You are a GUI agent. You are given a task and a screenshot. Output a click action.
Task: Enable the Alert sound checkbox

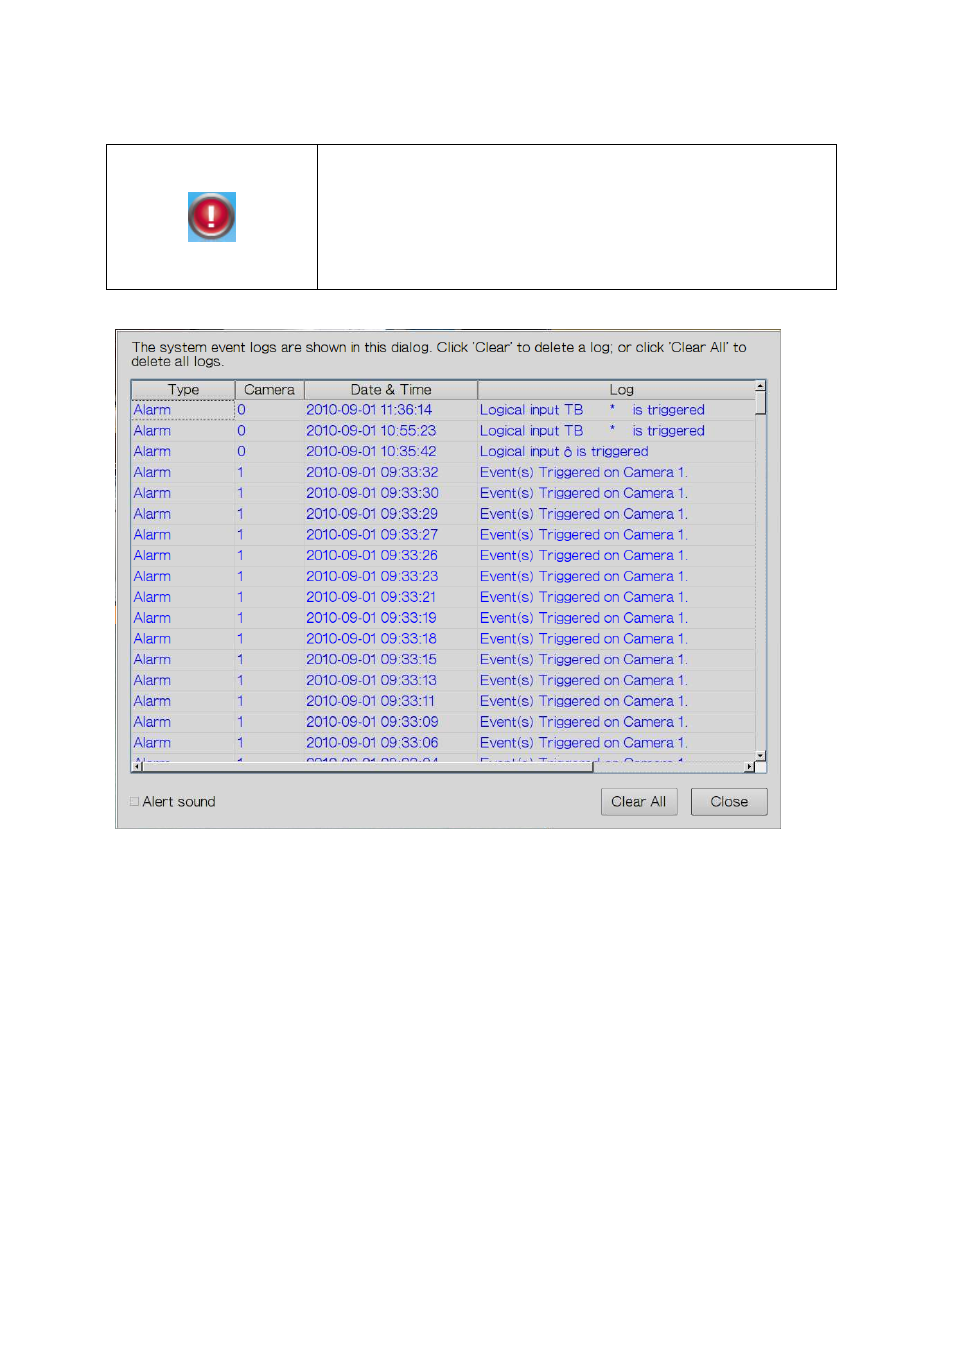pyautogui.click(x=134, y=802)
